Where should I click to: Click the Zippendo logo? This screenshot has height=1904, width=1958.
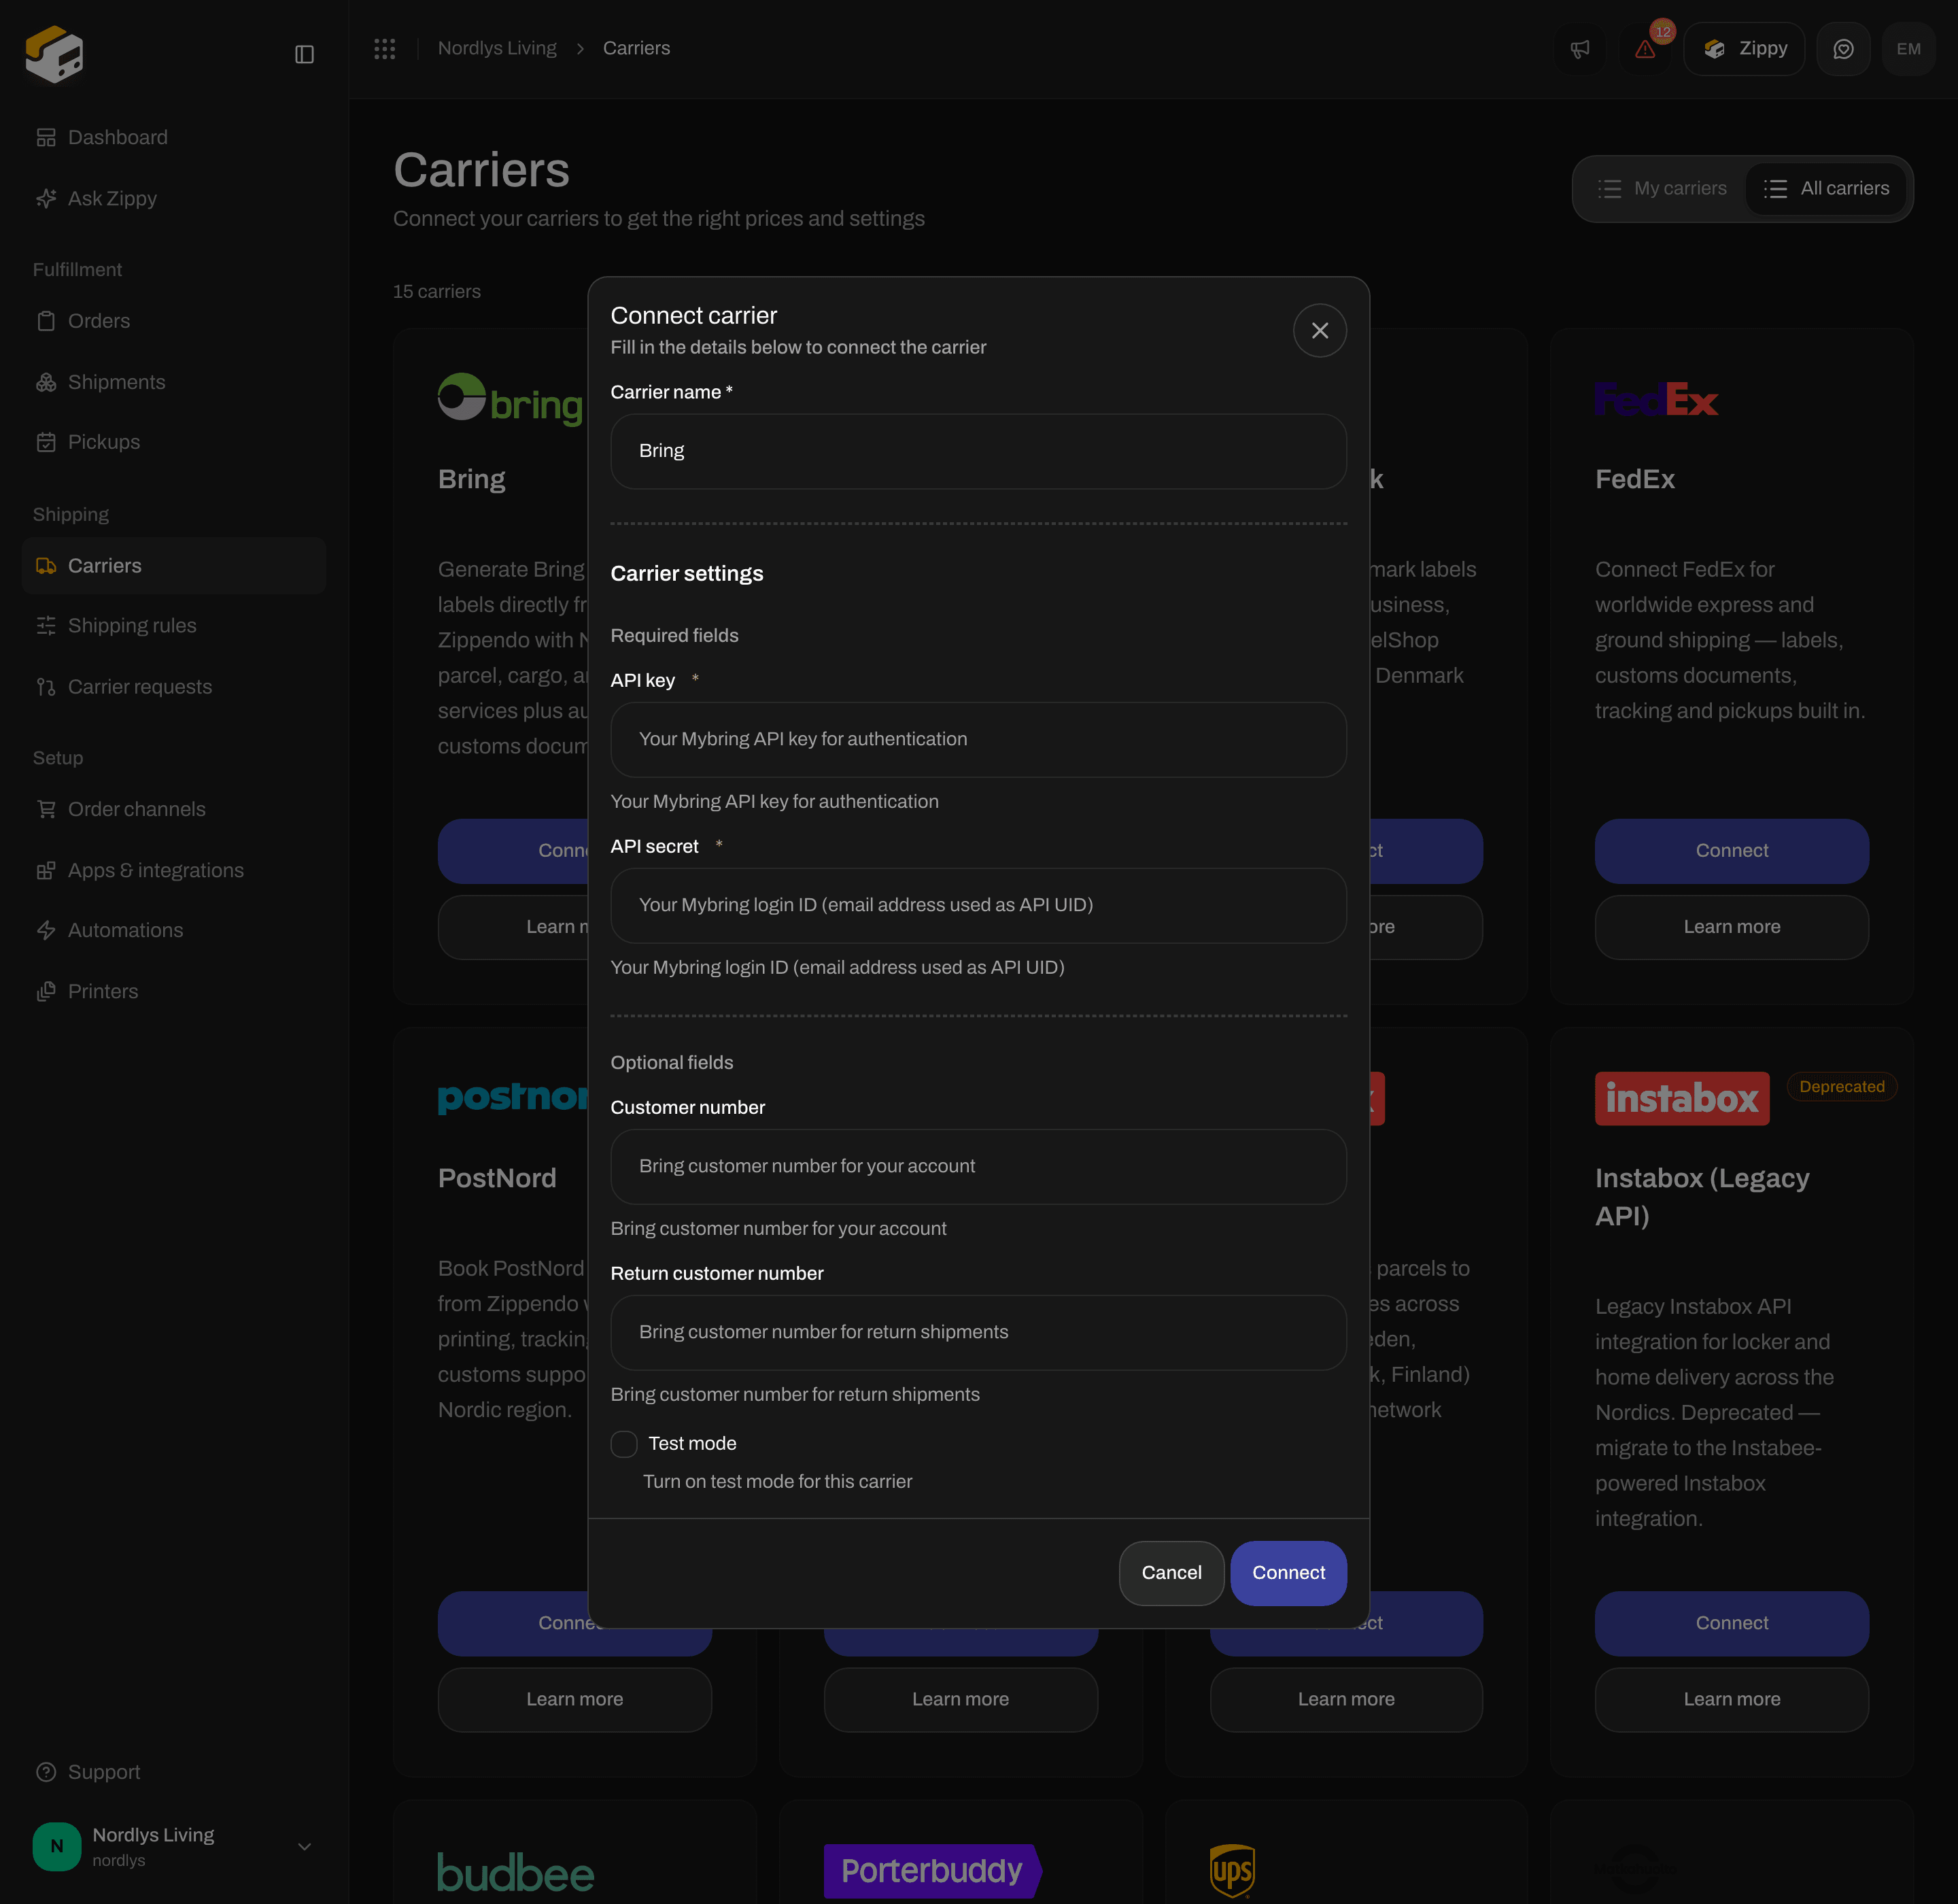54,54
